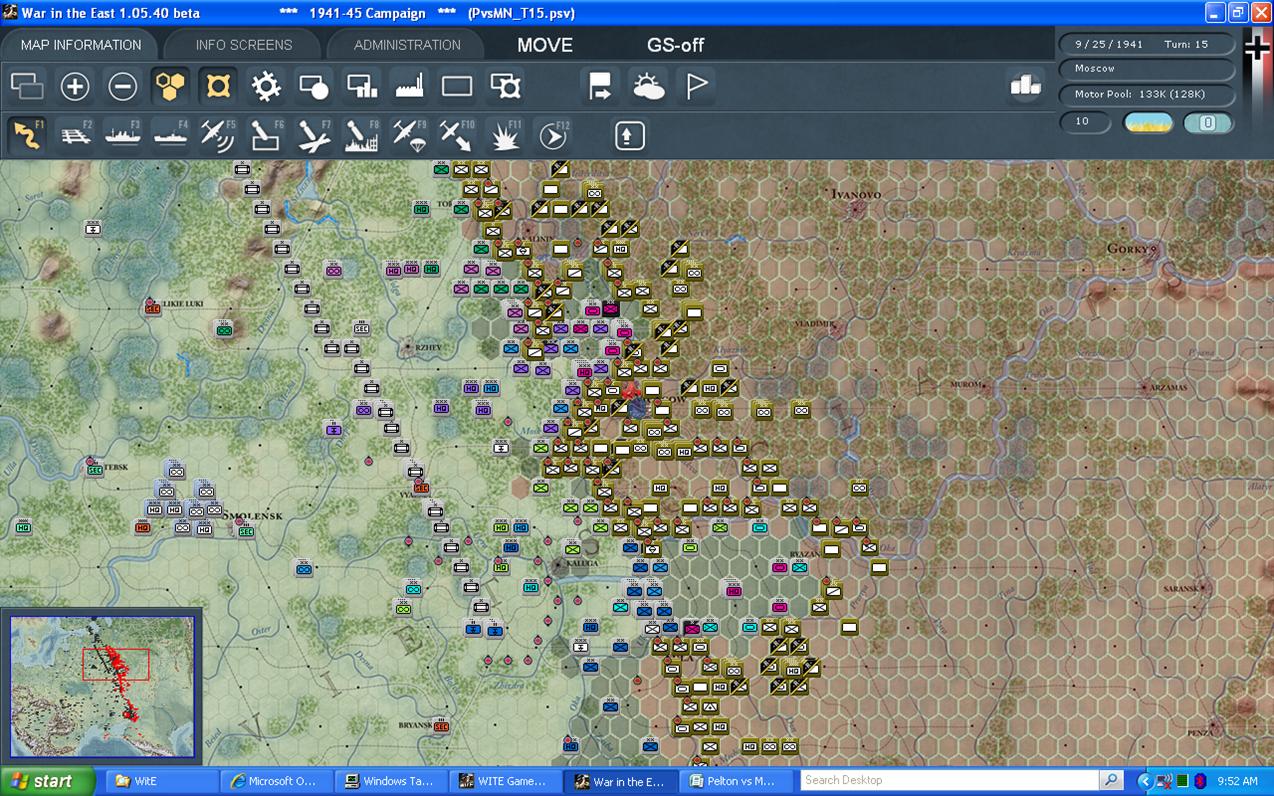Click the Moscow location field
The width and height of the screenshot is (1274, 796).
click(1147, 69)
